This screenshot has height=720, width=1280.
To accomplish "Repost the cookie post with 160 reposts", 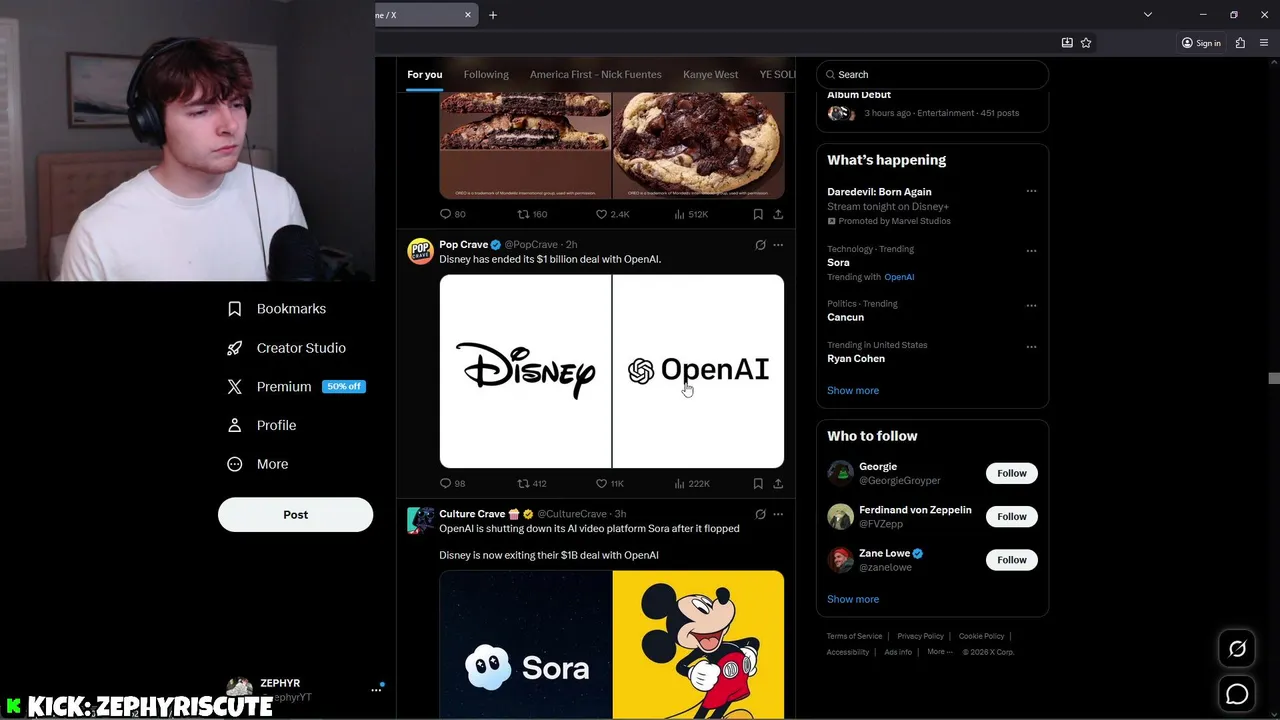I will pyautogui.click(x=532, y=214).
